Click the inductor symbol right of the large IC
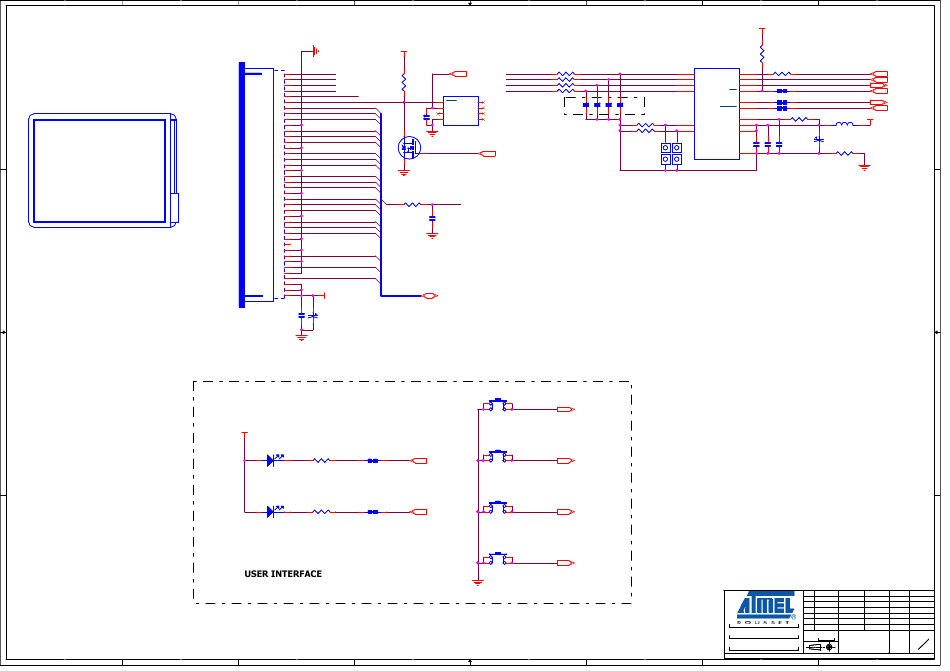This screenshot has width=950, height=671. (x=845, y=124)
